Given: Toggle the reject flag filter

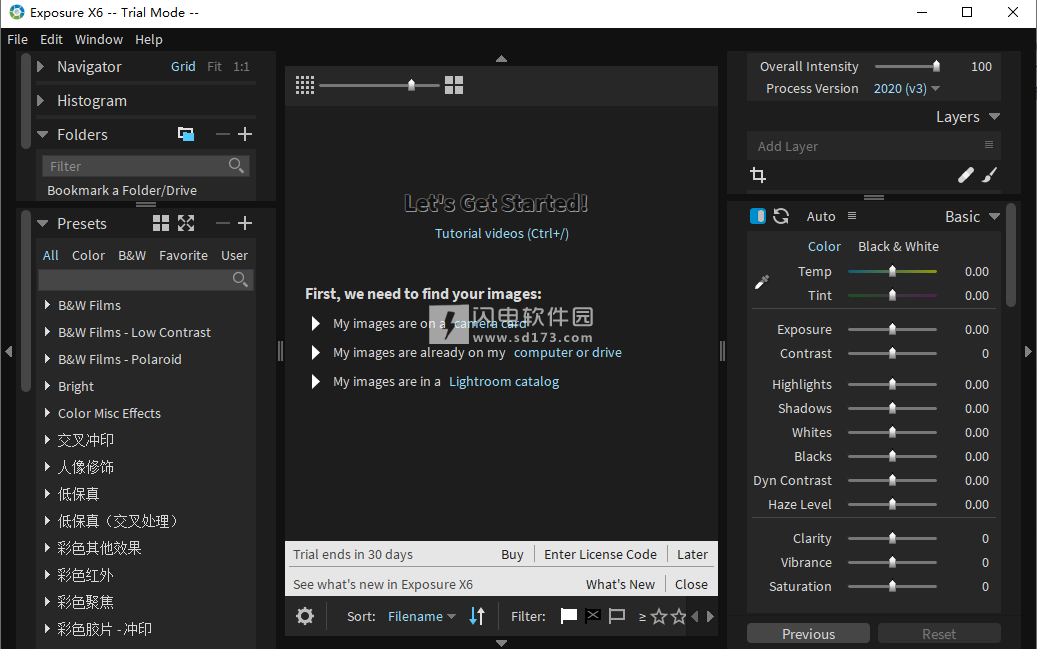Looking at the screenshot, I should pyautogui.click(x=593, y=616).
